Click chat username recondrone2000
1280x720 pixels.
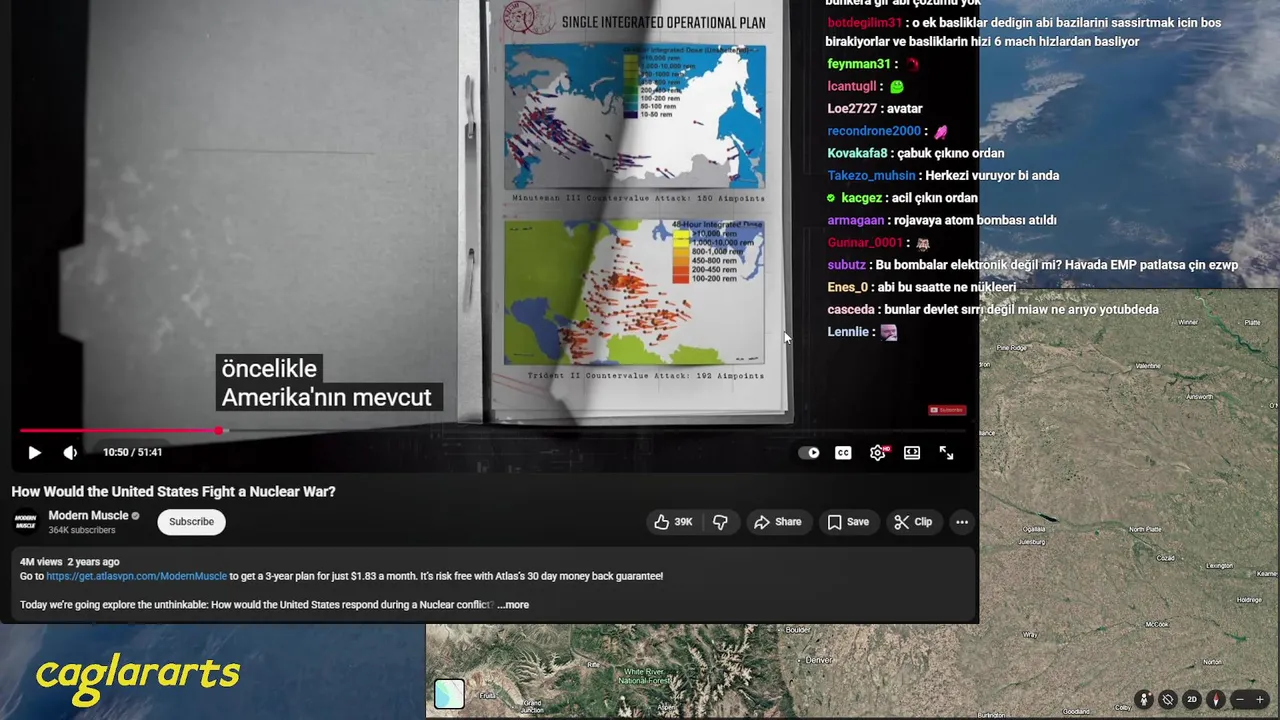pyautogui.click(x=874, y=131)
